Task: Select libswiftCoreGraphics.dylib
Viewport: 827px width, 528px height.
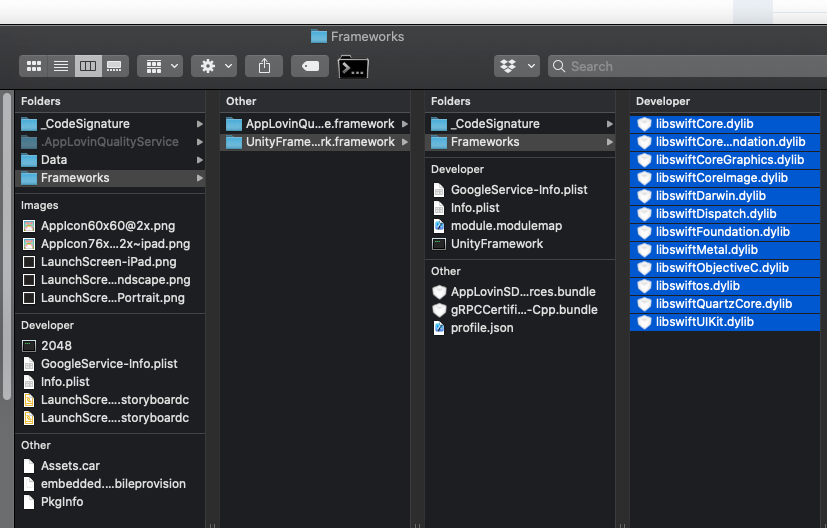Action: (x=725, y=160)
